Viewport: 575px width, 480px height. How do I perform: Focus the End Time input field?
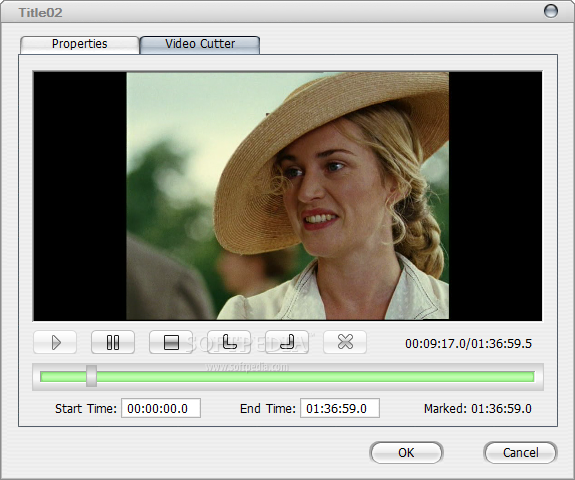[x=340, y=408]
